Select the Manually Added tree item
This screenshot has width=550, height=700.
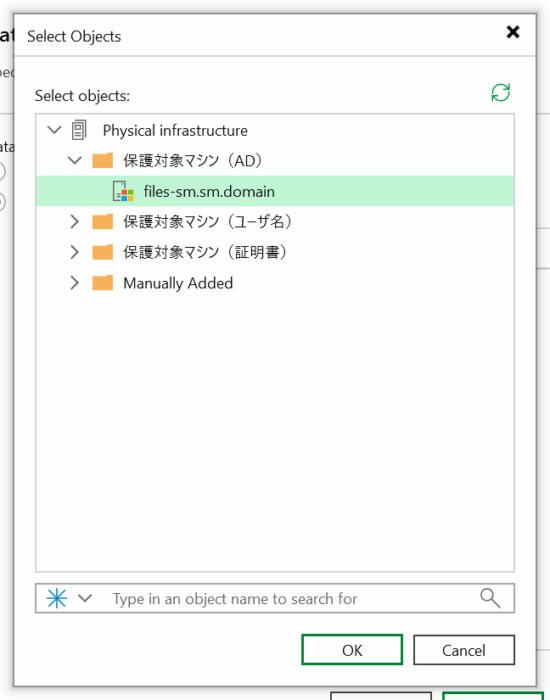[x=178, y=283]
